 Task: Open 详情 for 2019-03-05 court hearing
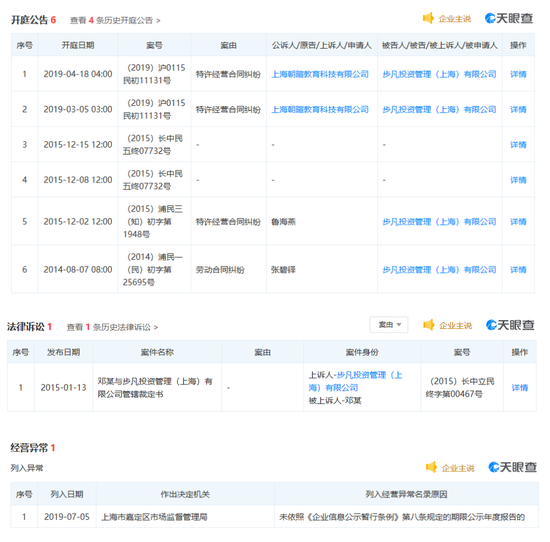tap(518, 109)
